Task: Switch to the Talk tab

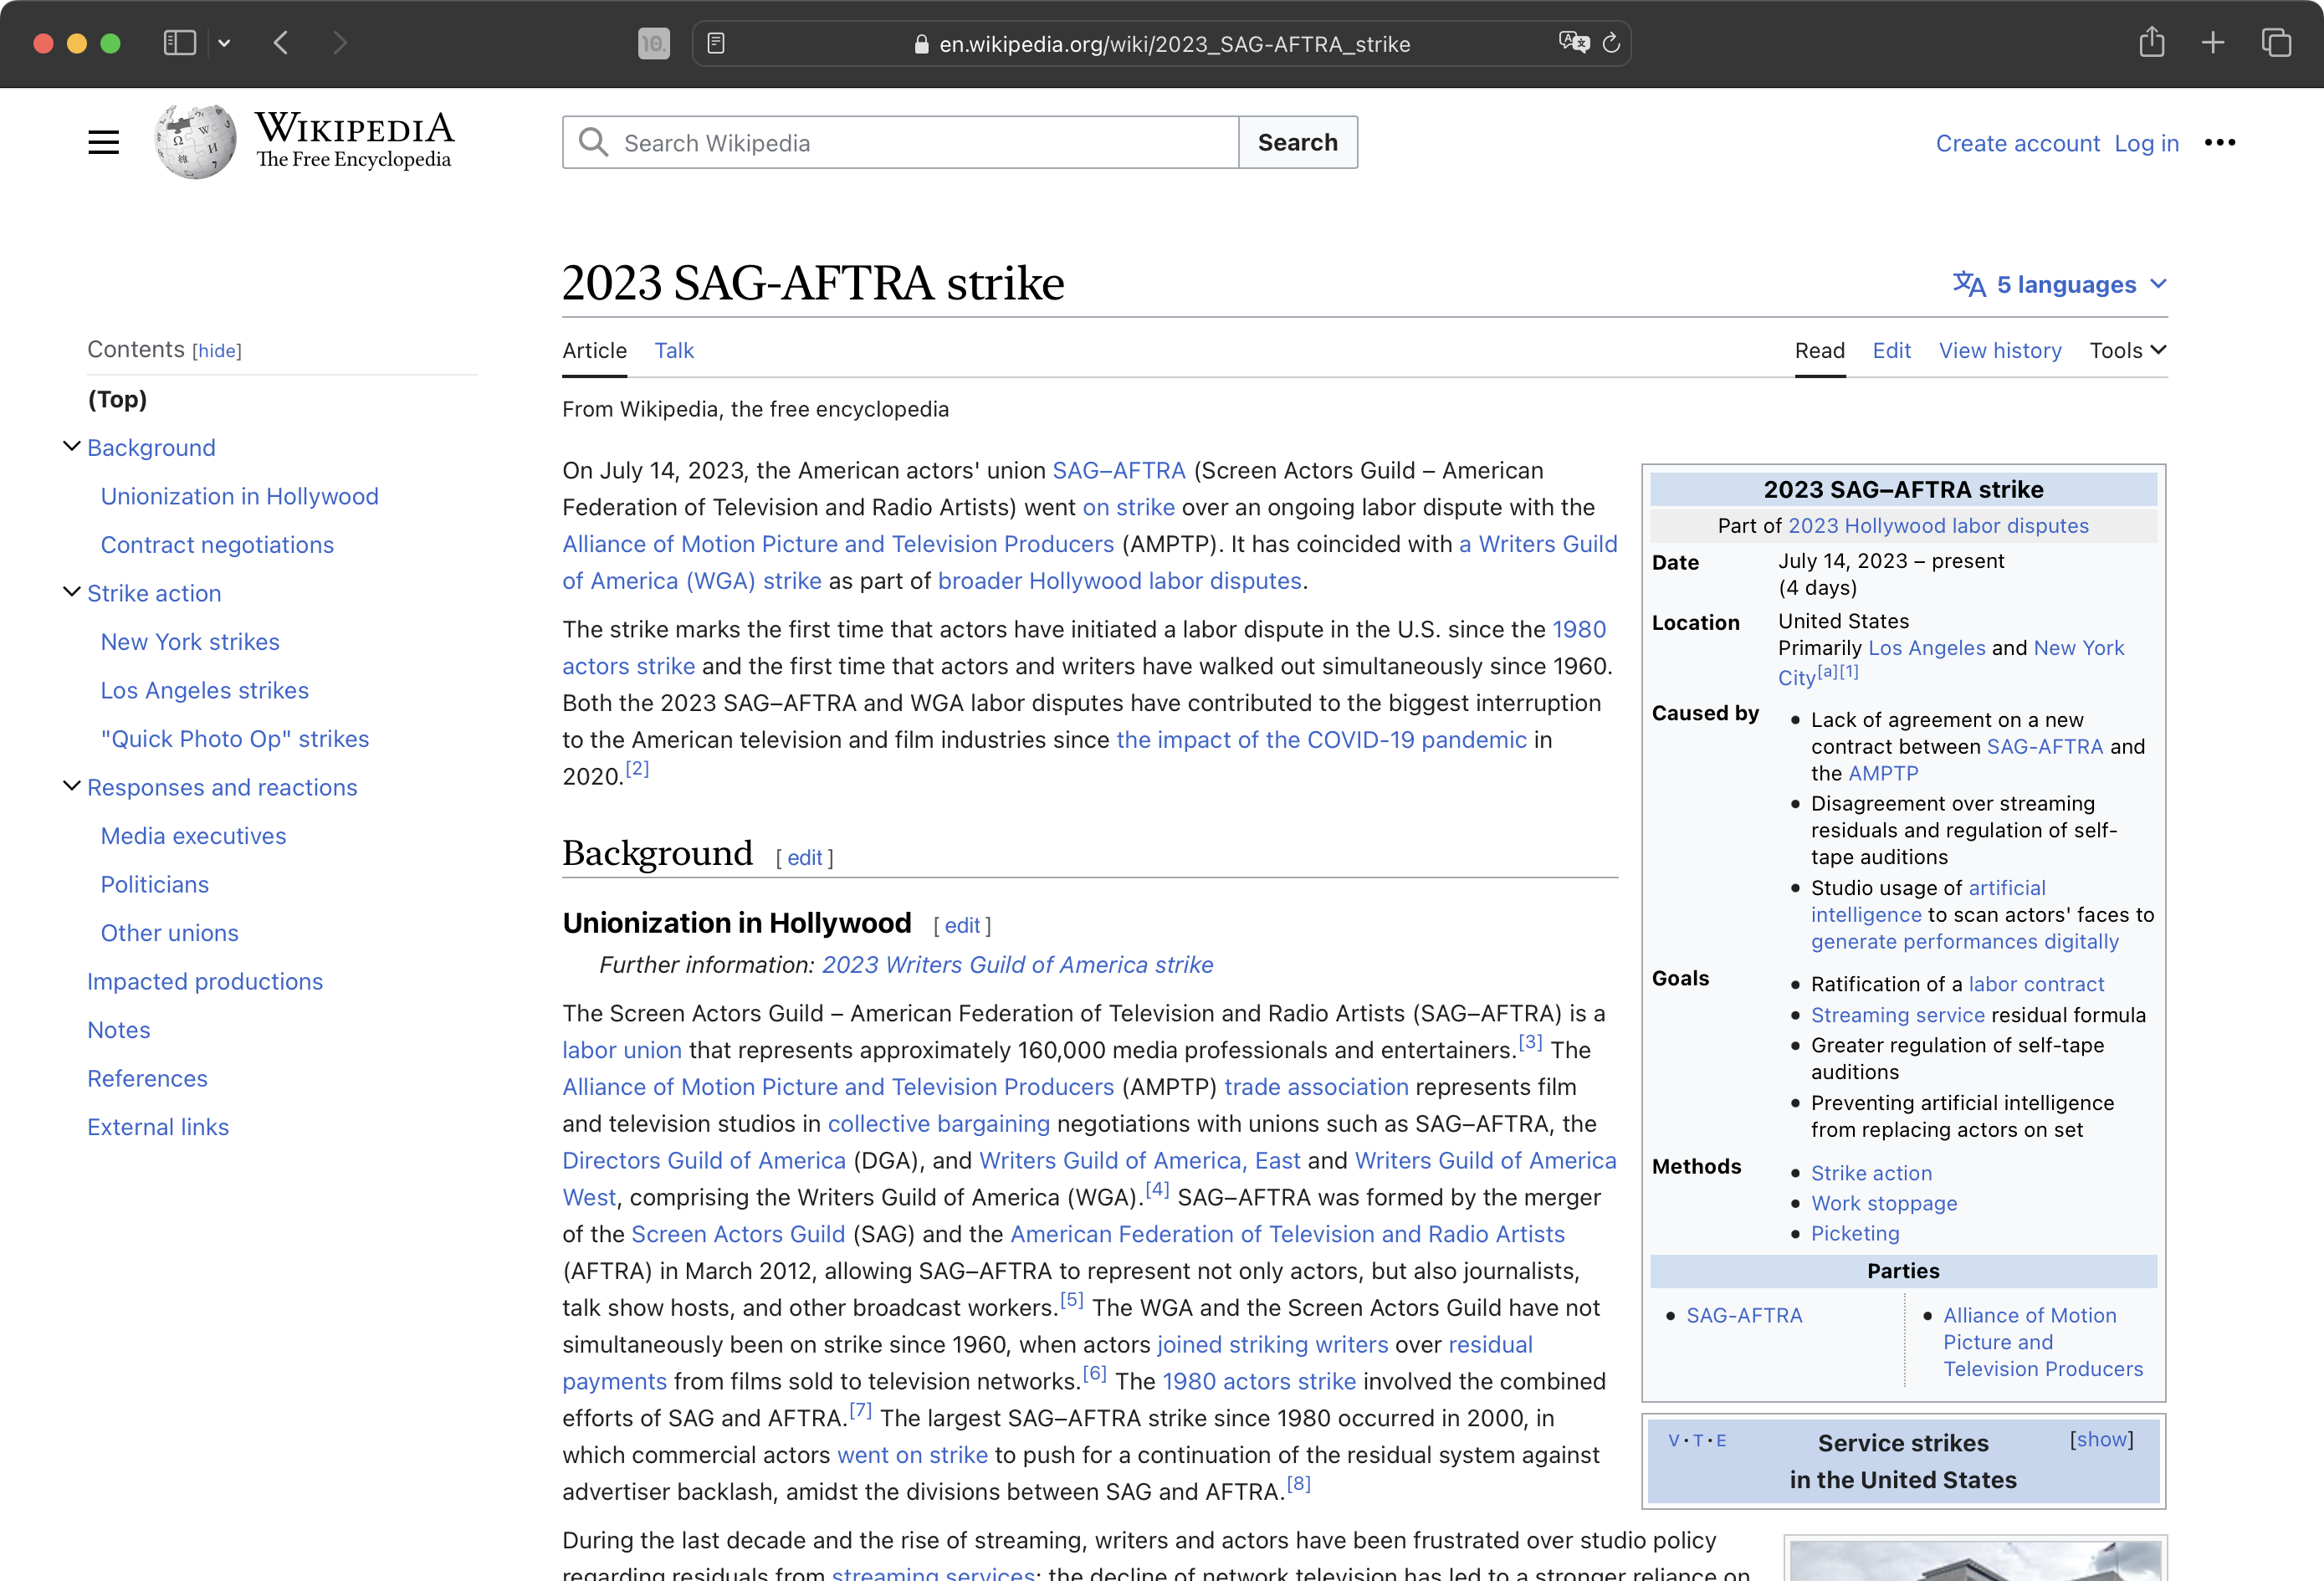Action: click(x=674, y=350)
